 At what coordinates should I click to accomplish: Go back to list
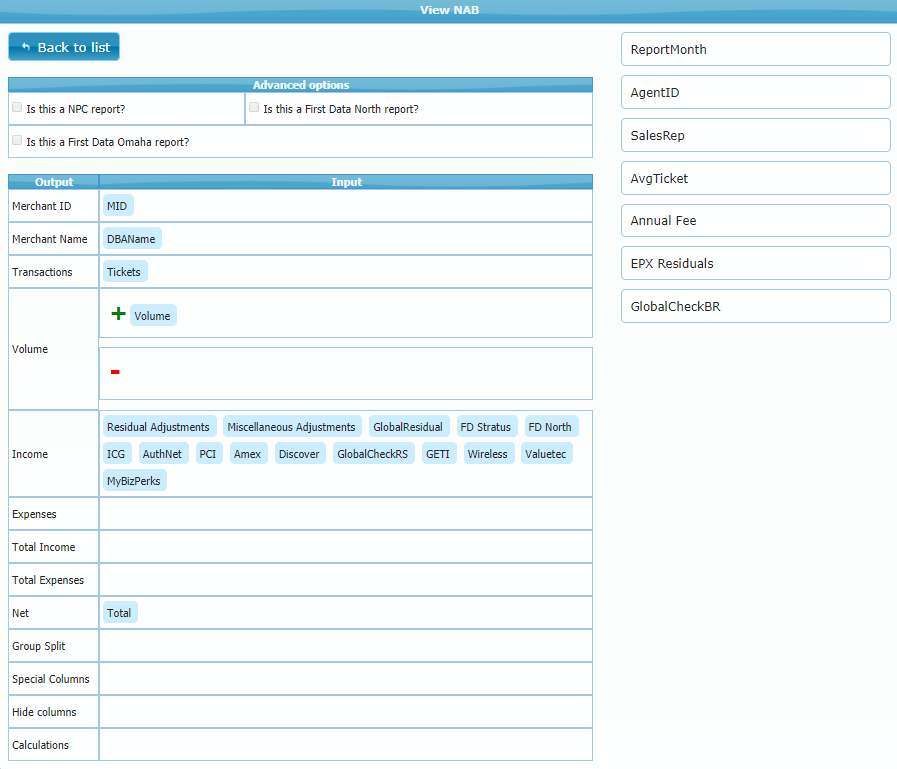tap(64, 47)
